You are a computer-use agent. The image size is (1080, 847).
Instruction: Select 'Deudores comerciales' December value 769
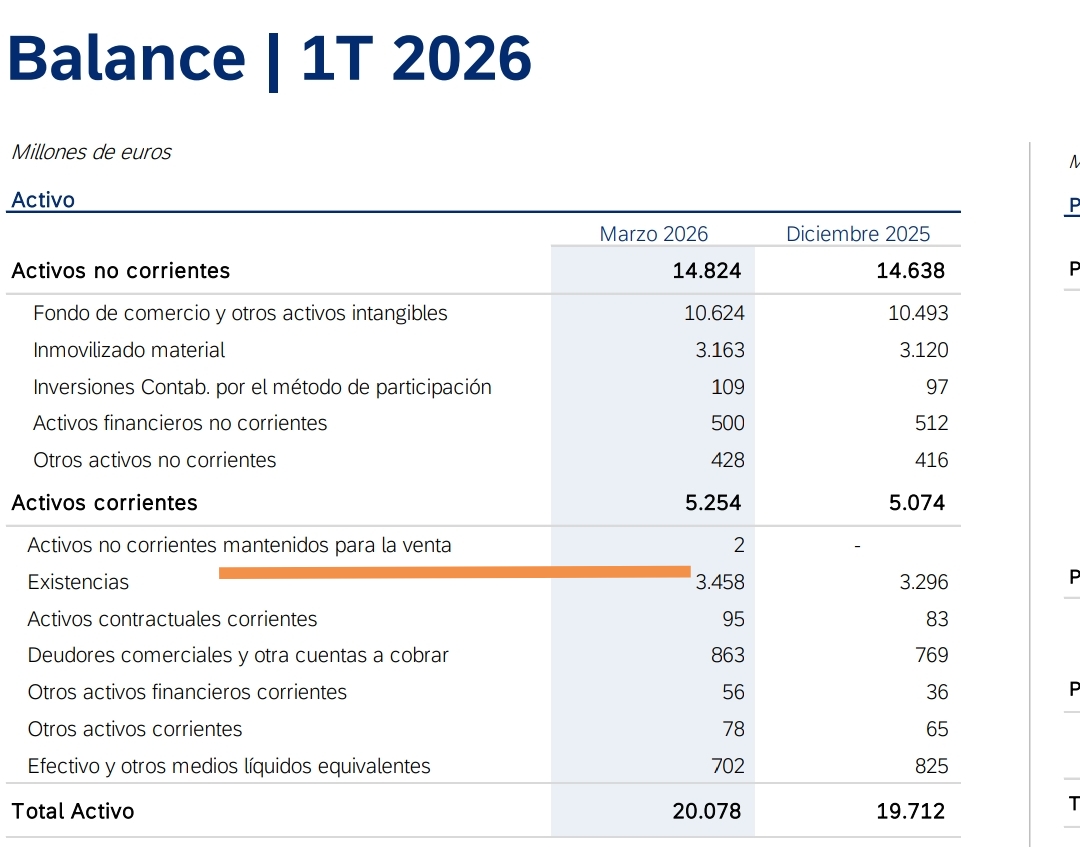(x=931, y=655)
